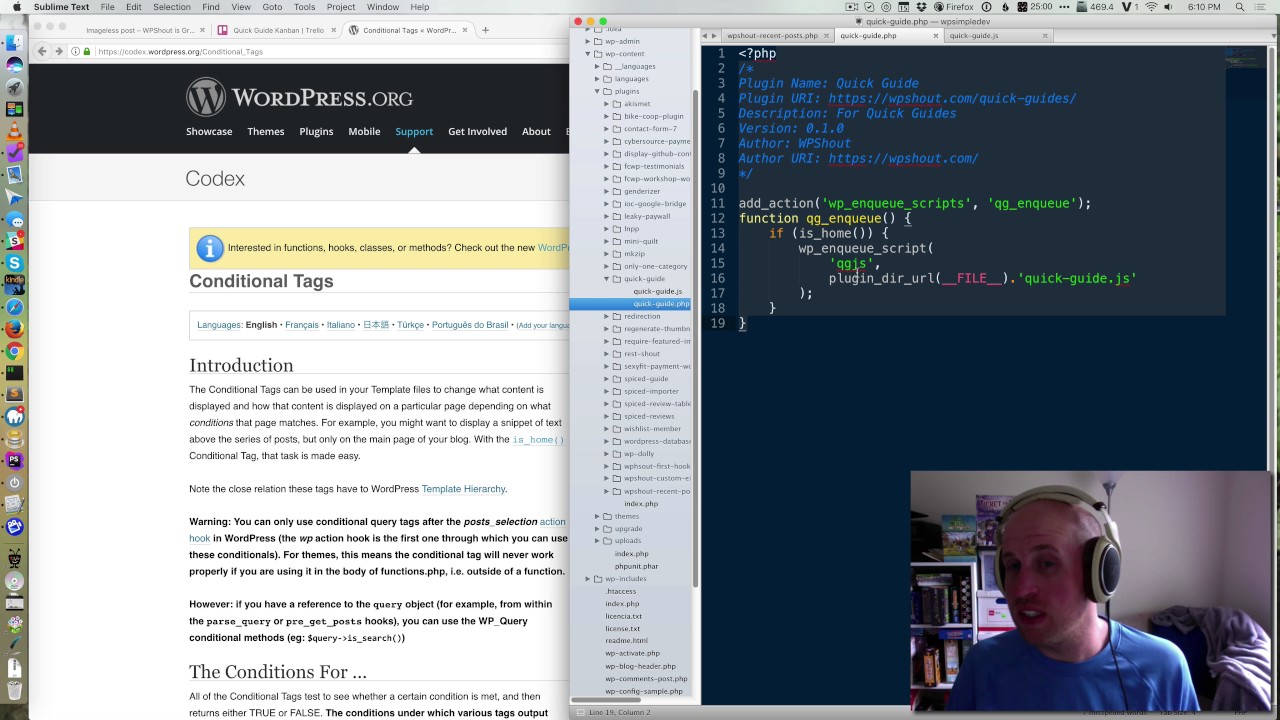Expand the uploads folder

tap(597, 541)
